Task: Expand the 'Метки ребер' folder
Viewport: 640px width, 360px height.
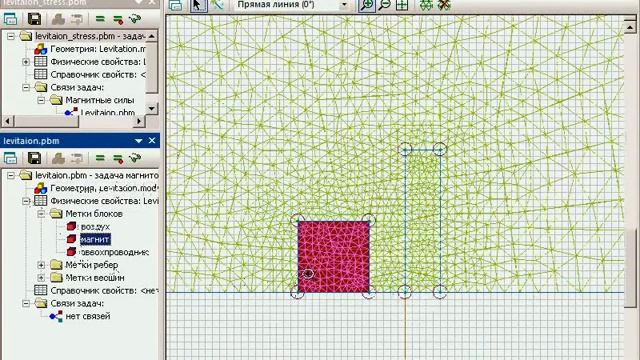Action: point(41,265)
